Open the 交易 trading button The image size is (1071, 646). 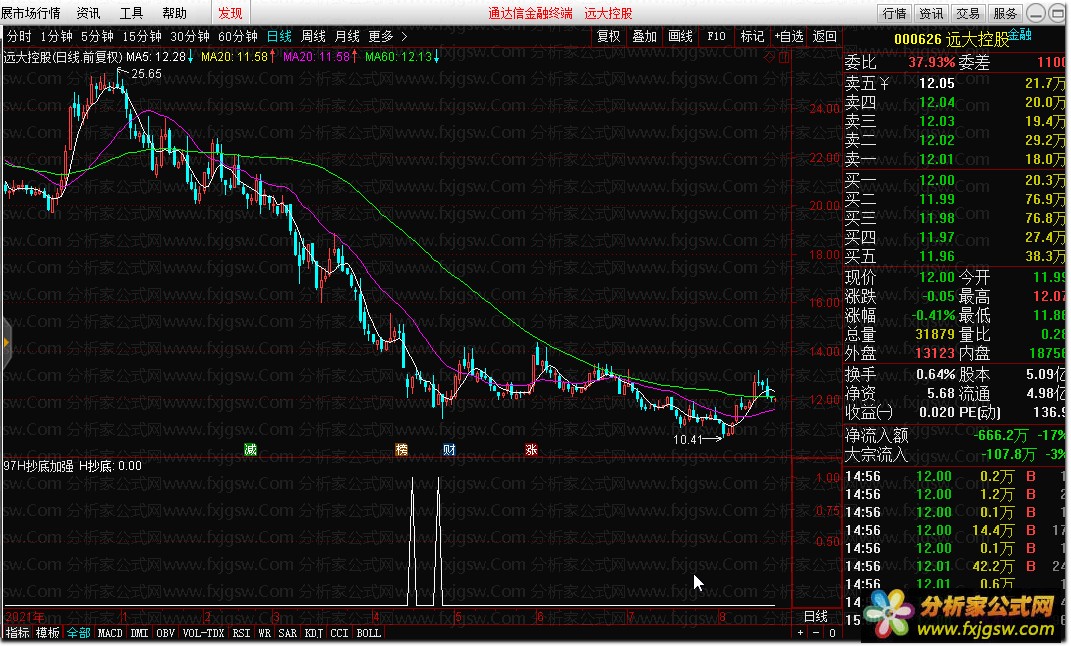[968, 13]
